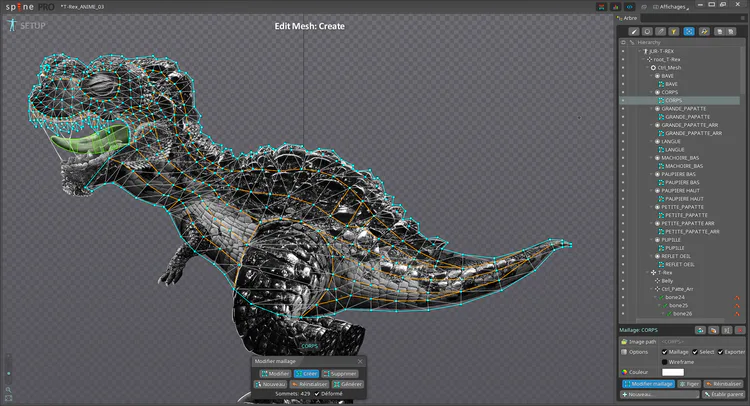The width and height of the screenshot is (750, 406).
Task: Click the orange key icon on bone25 row
Action: click(737, 306)
